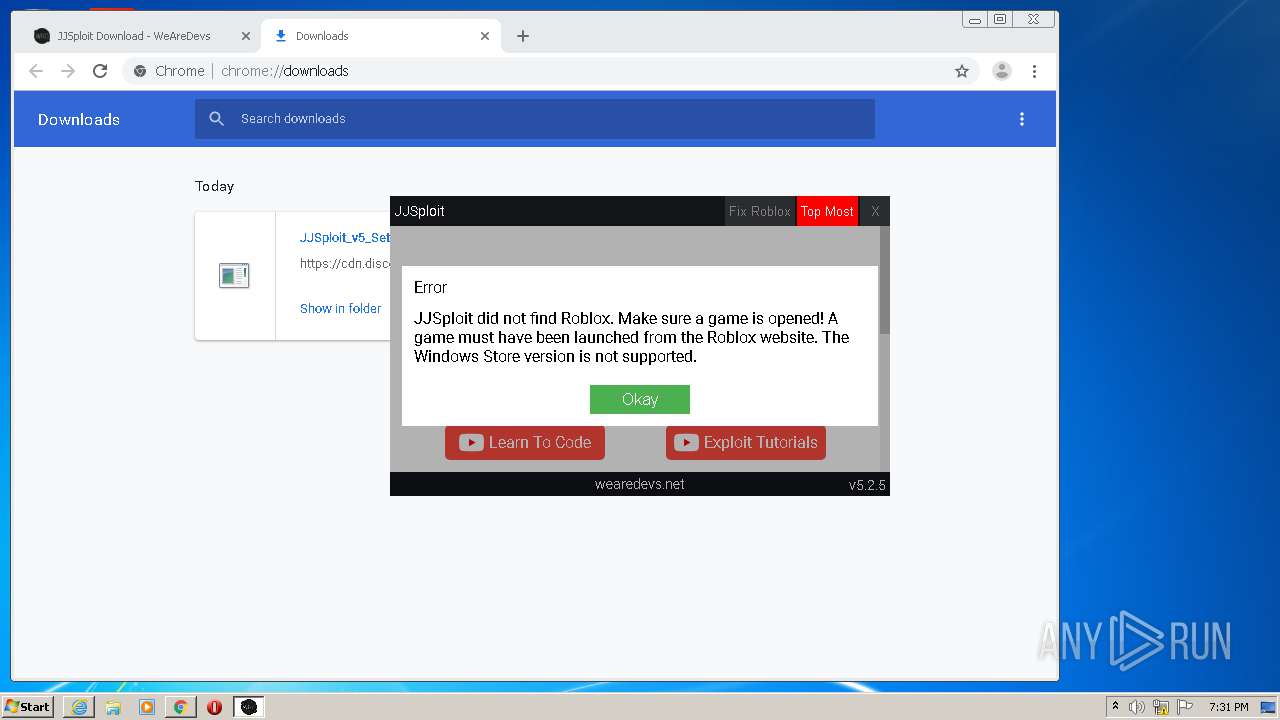Click the search magnifier icon in Downloads
Image resolution: width=1280 pixels, height=720 pixels.
[216, 119]
